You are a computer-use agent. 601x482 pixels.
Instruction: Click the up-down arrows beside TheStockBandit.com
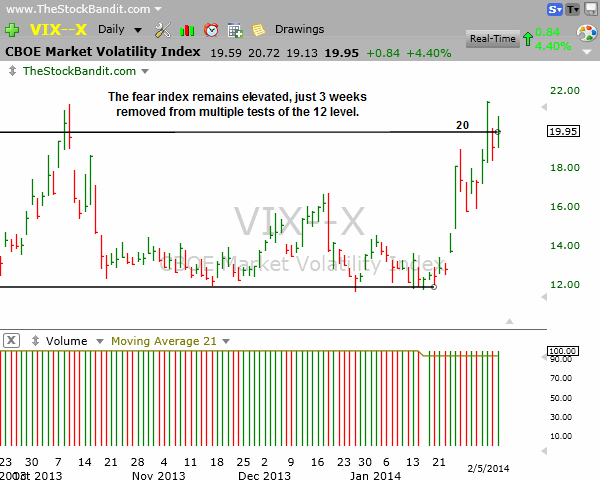click(x=12, y=71)
